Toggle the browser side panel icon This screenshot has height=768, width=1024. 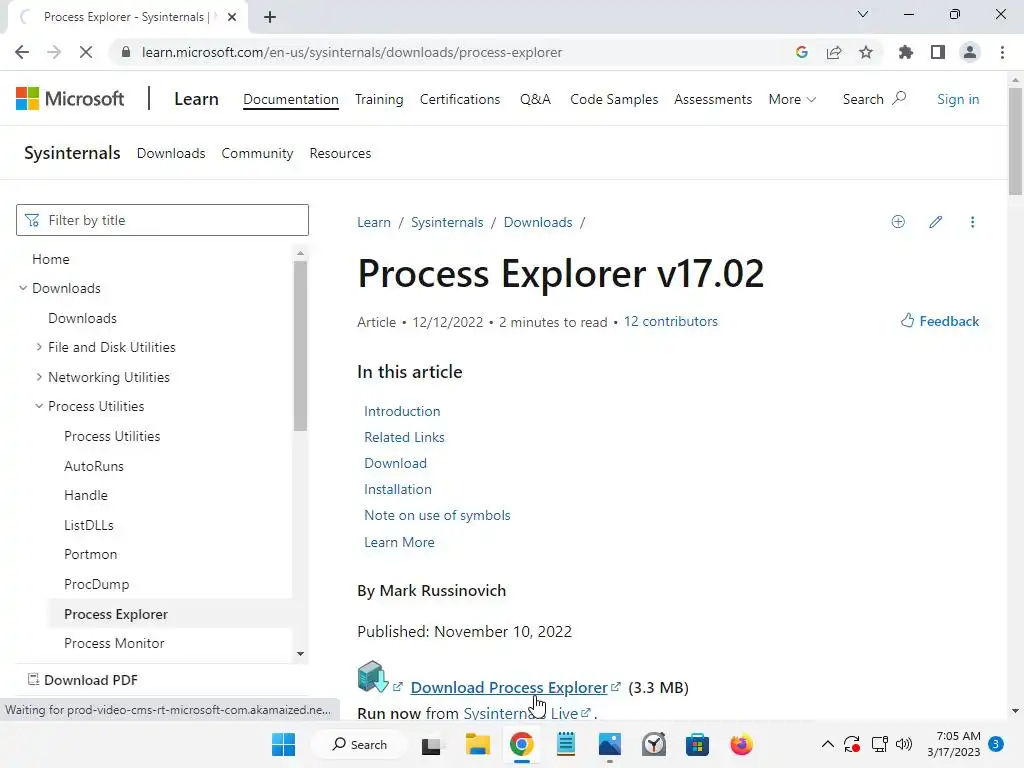(x=938, y=52)
